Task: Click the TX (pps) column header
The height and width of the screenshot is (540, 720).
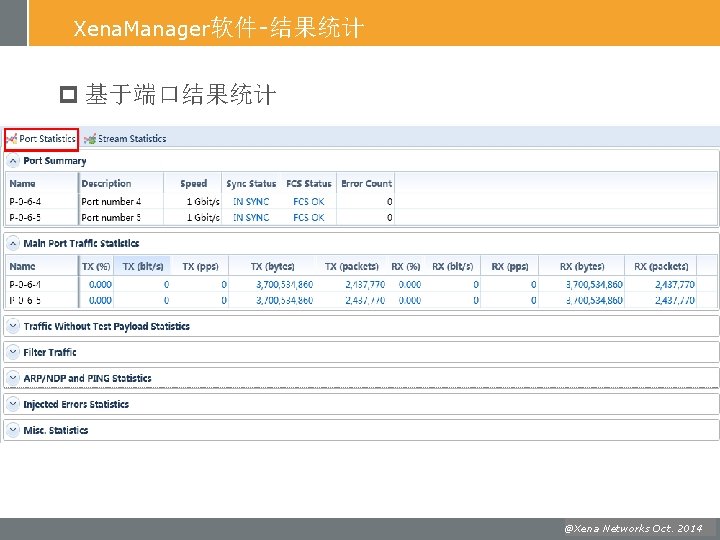Action: tap(200, 266)
